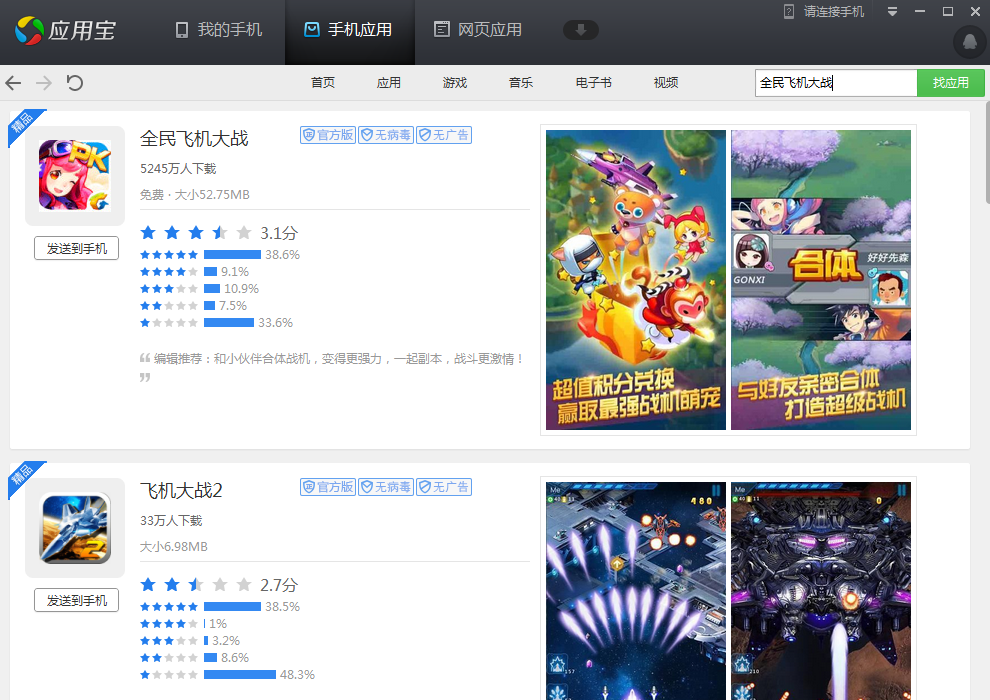Image resolution: width=990 pixels, height=700 pixels.
Task: Click the 3.1分 rating score
Action: (x=278, y=233)
